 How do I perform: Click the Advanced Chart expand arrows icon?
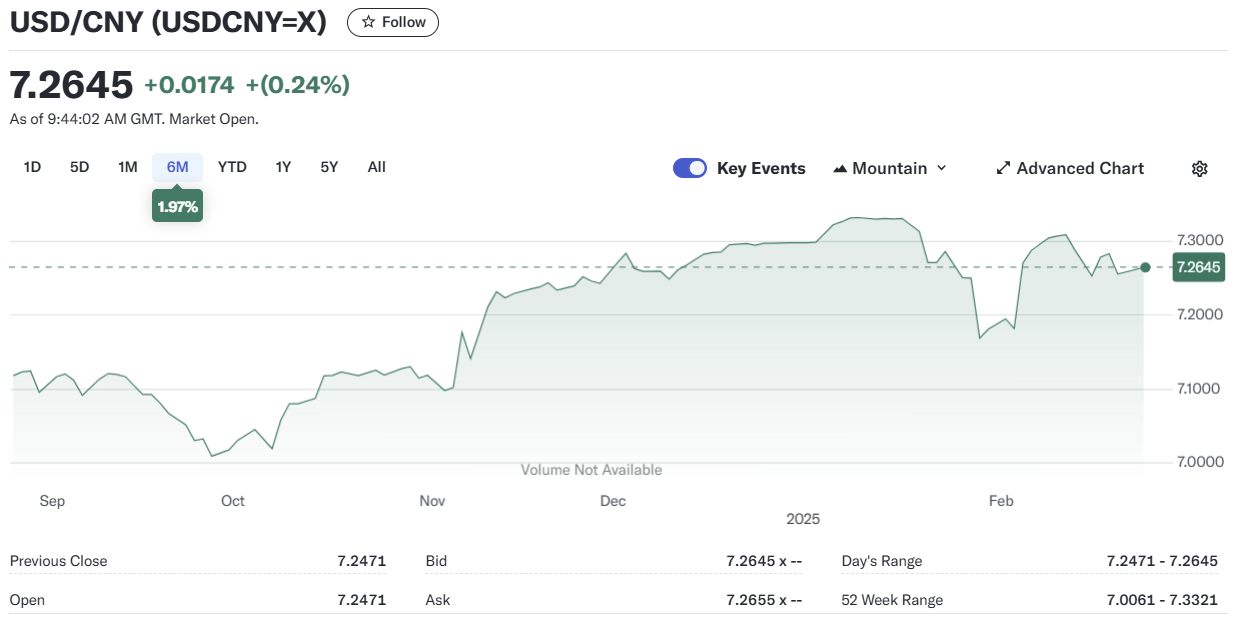1003,169
